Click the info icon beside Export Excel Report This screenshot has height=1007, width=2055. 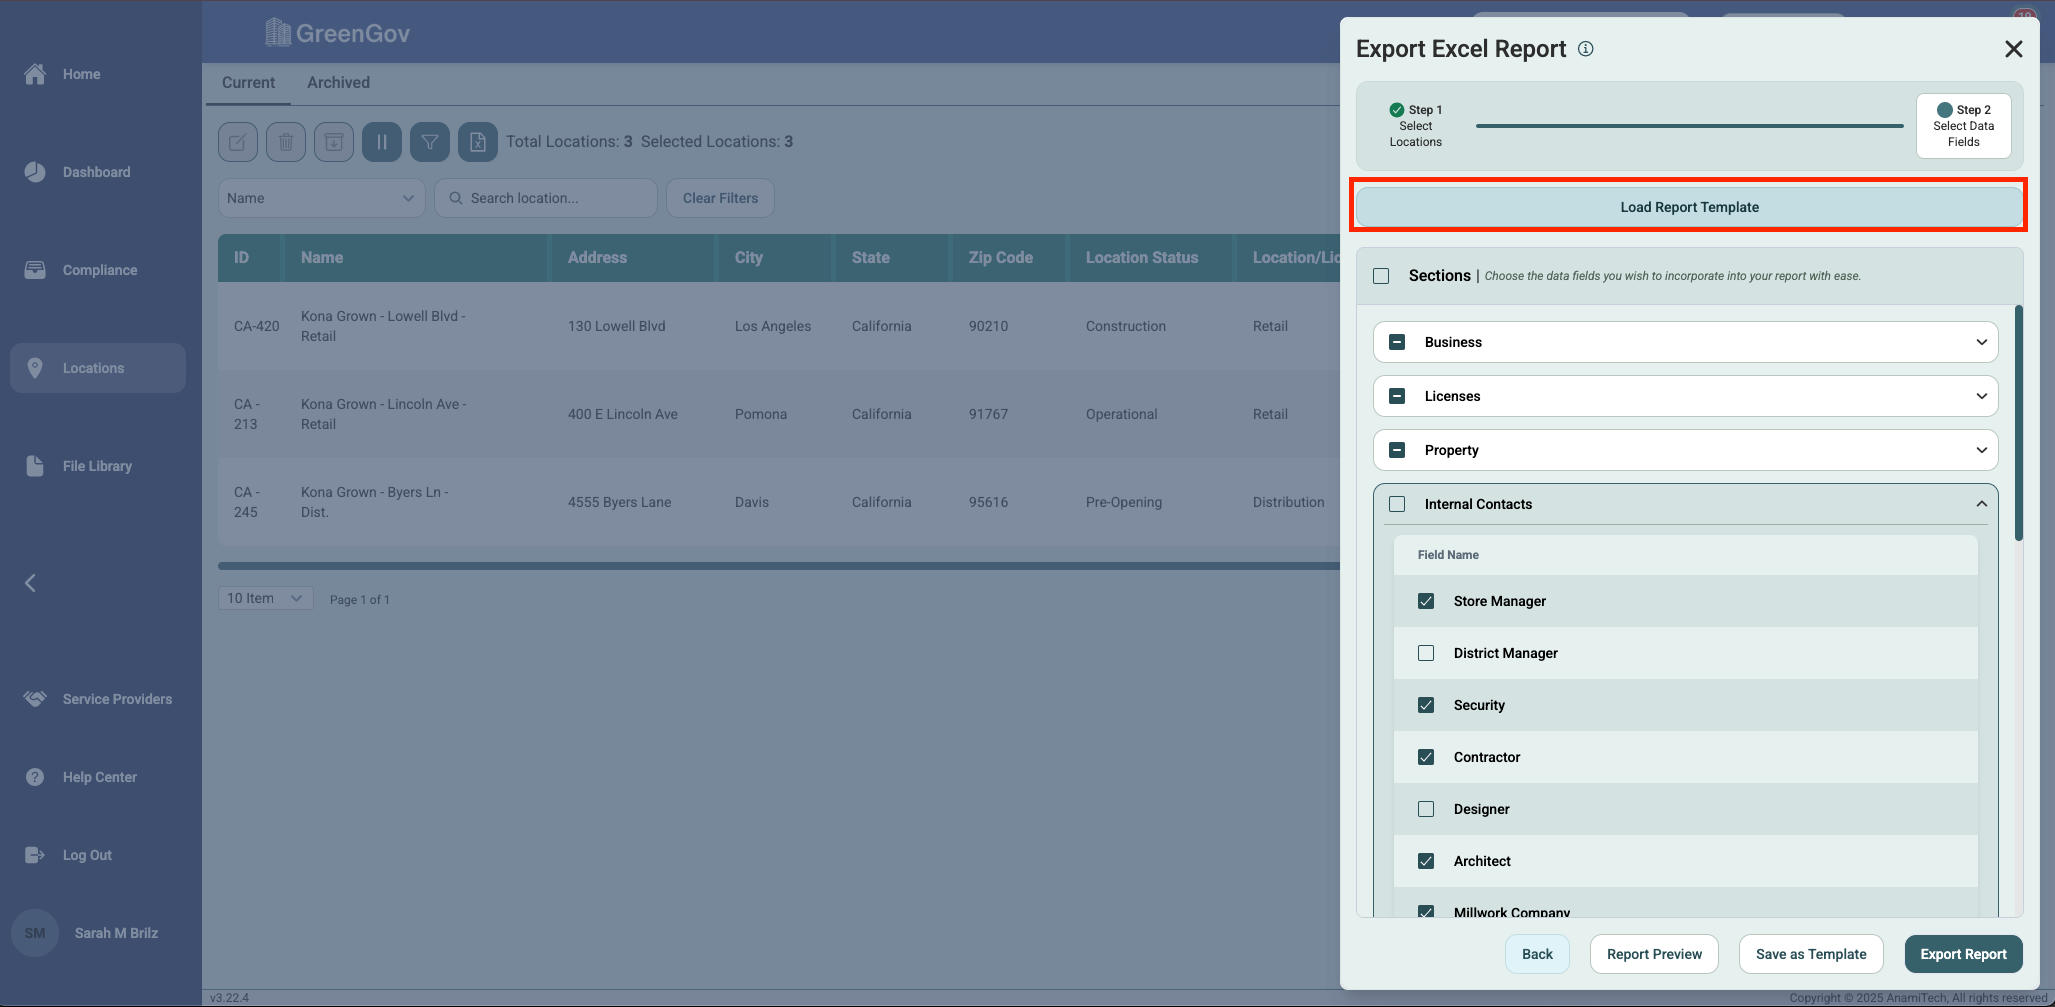(1586, 49)
